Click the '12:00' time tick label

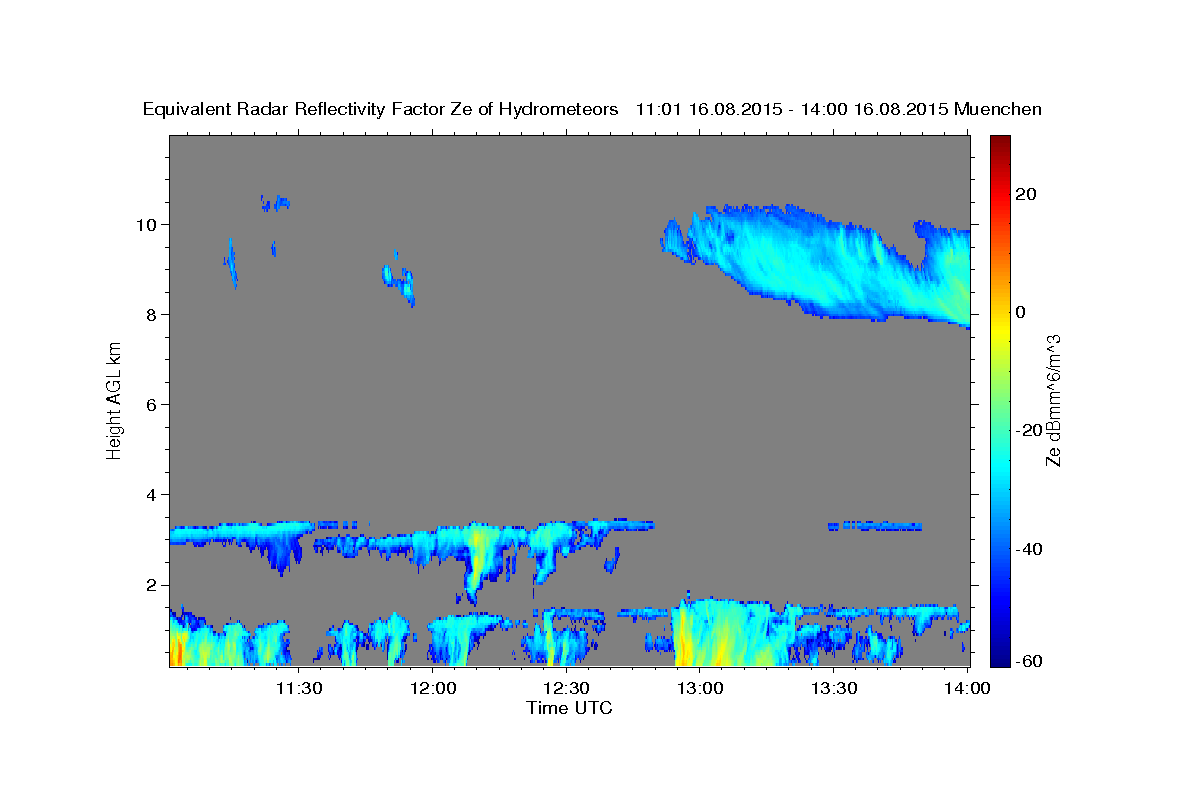432,688
